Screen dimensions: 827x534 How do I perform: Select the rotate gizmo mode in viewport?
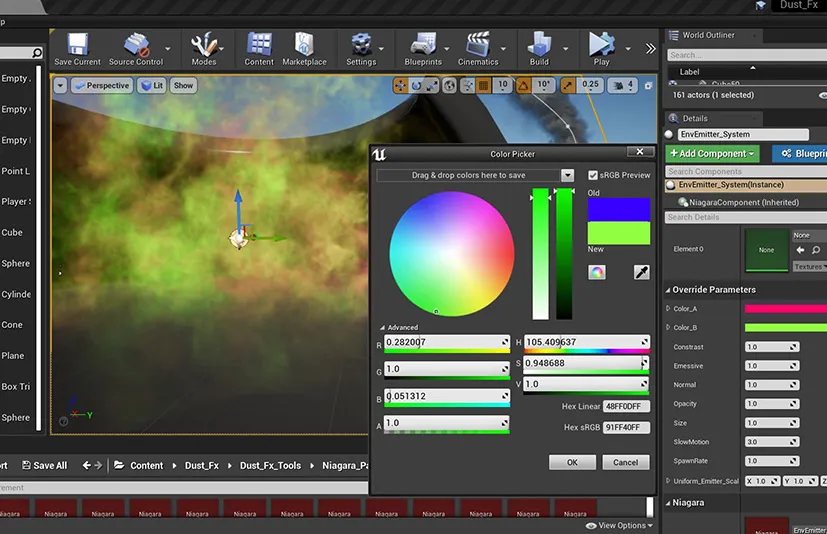[416, 85]
